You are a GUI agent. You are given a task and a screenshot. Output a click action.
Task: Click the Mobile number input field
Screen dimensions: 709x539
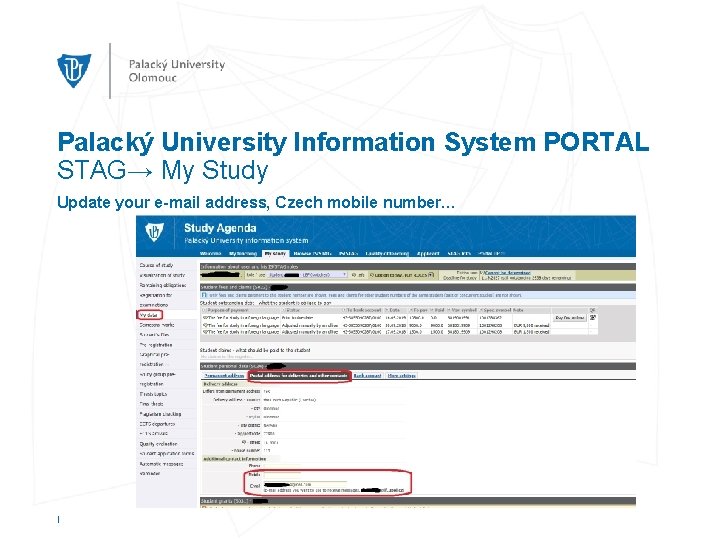[282, 475]
